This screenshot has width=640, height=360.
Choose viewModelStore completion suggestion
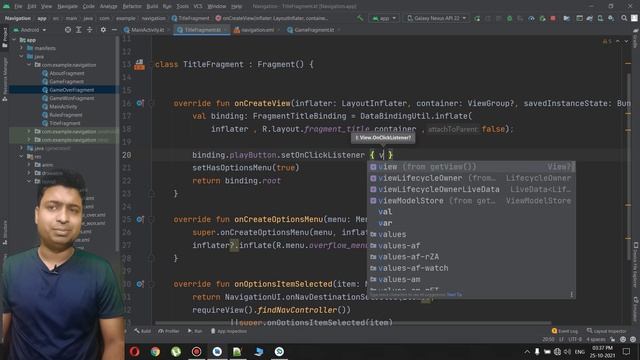(x=471, y=201)
